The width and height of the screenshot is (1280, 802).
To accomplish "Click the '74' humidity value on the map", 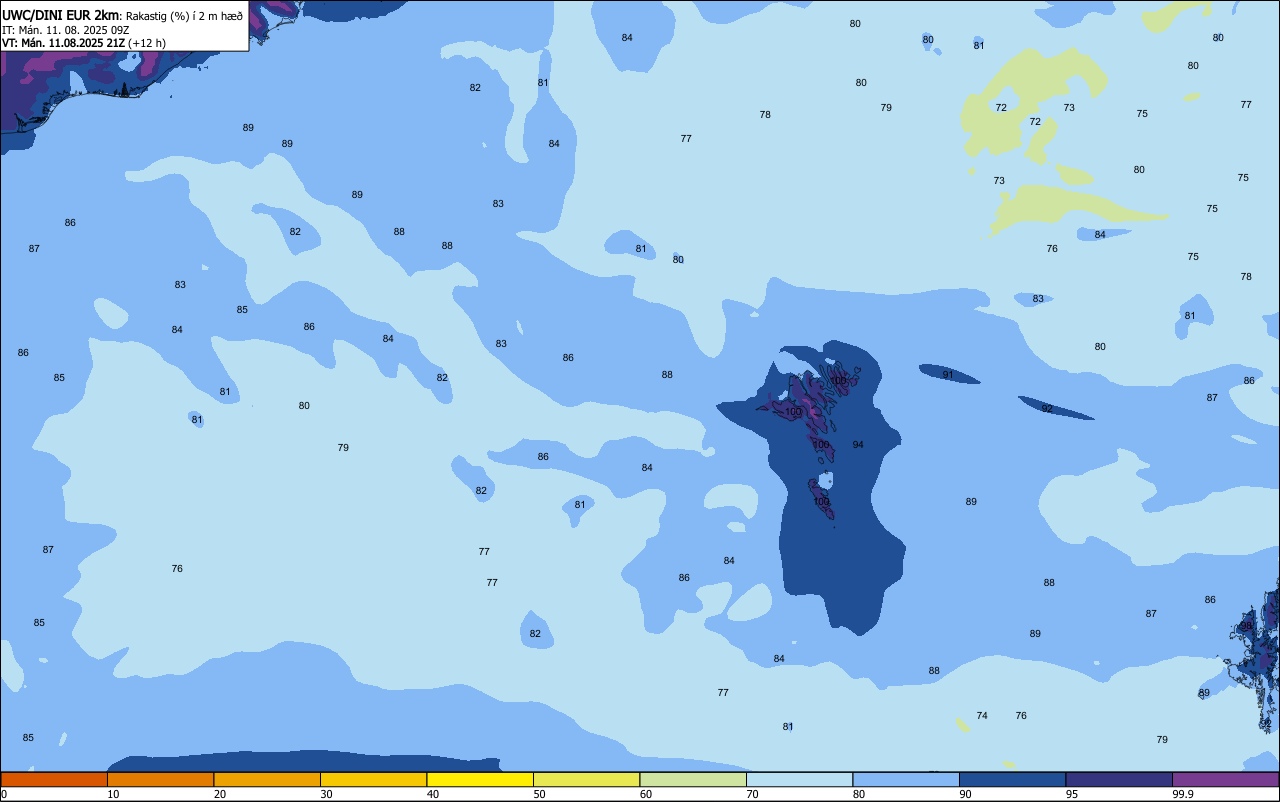I will [x=982, y=715].
